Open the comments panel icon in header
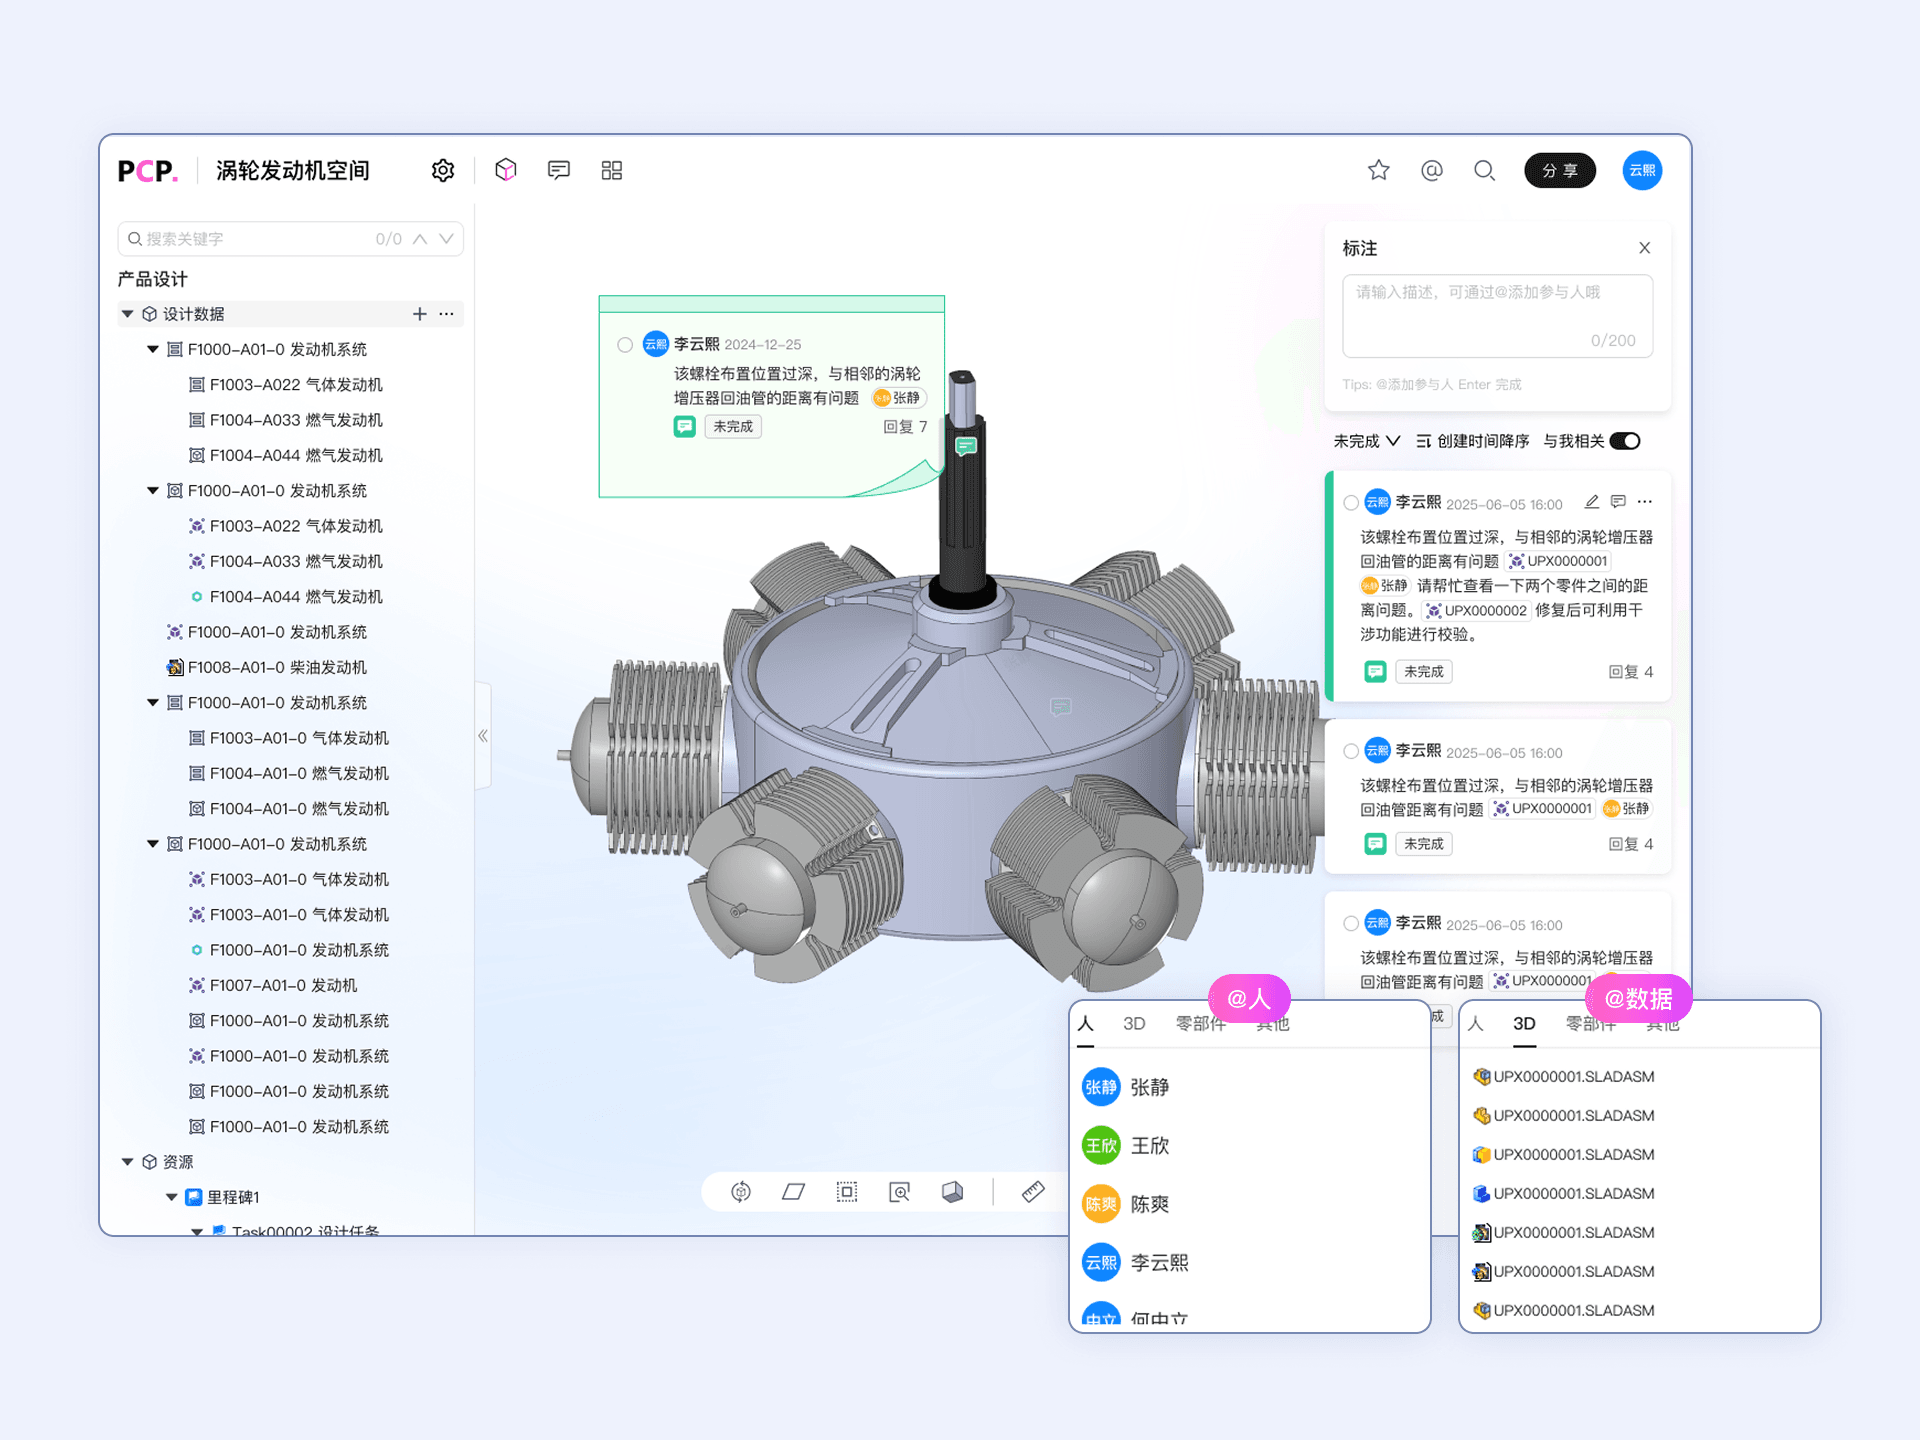This screenshot has width=1920, height=1440. point(559,170)
